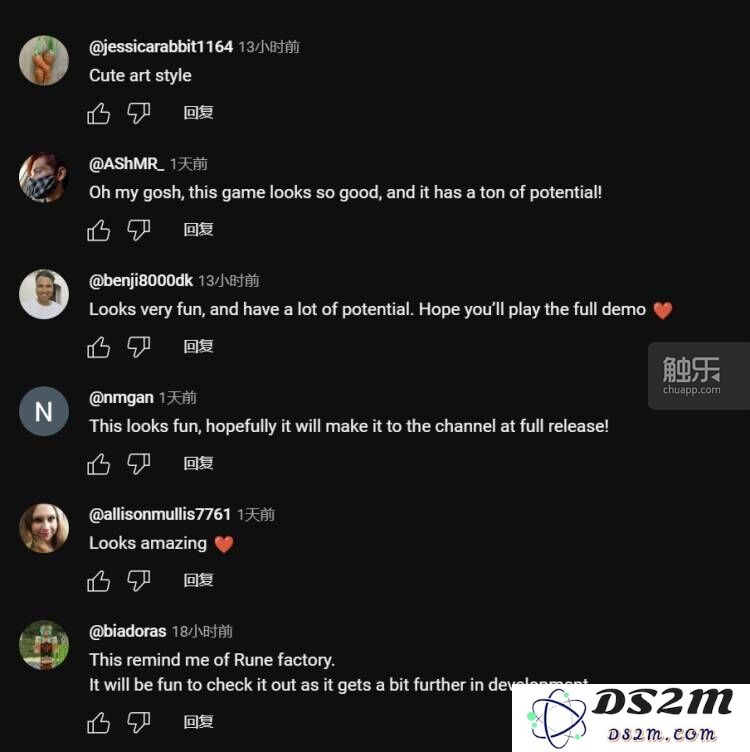Dislike @biadoras's Rune factory comment

coord(139,722)
